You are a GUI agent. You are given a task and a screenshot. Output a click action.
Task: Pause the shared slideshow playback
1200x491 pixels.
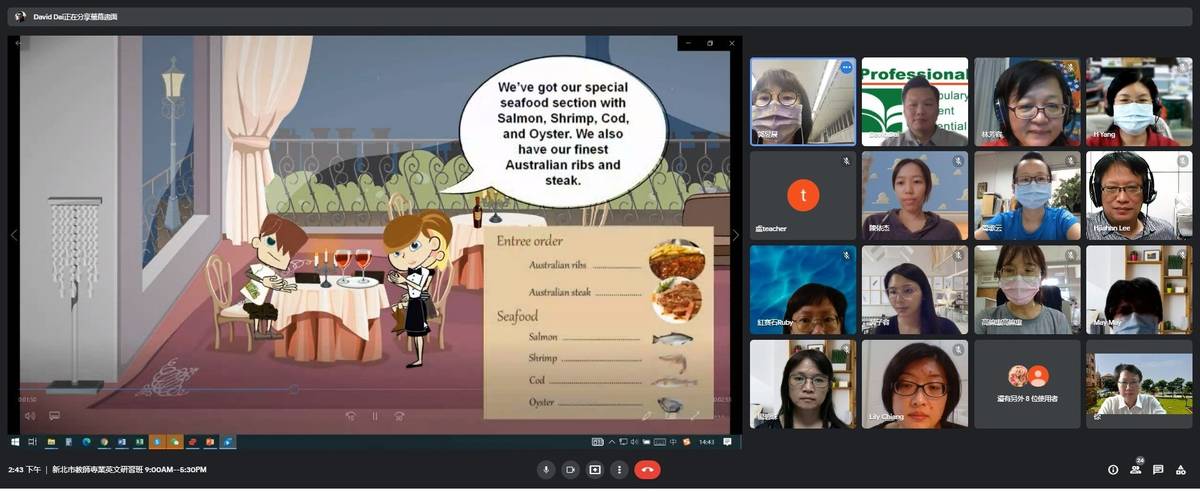coord(375,416)
